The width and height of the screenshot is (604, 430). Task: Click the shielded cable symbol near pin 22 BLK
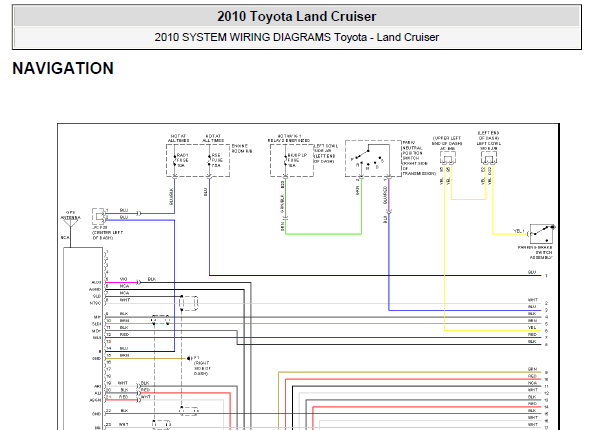point(188,411)
